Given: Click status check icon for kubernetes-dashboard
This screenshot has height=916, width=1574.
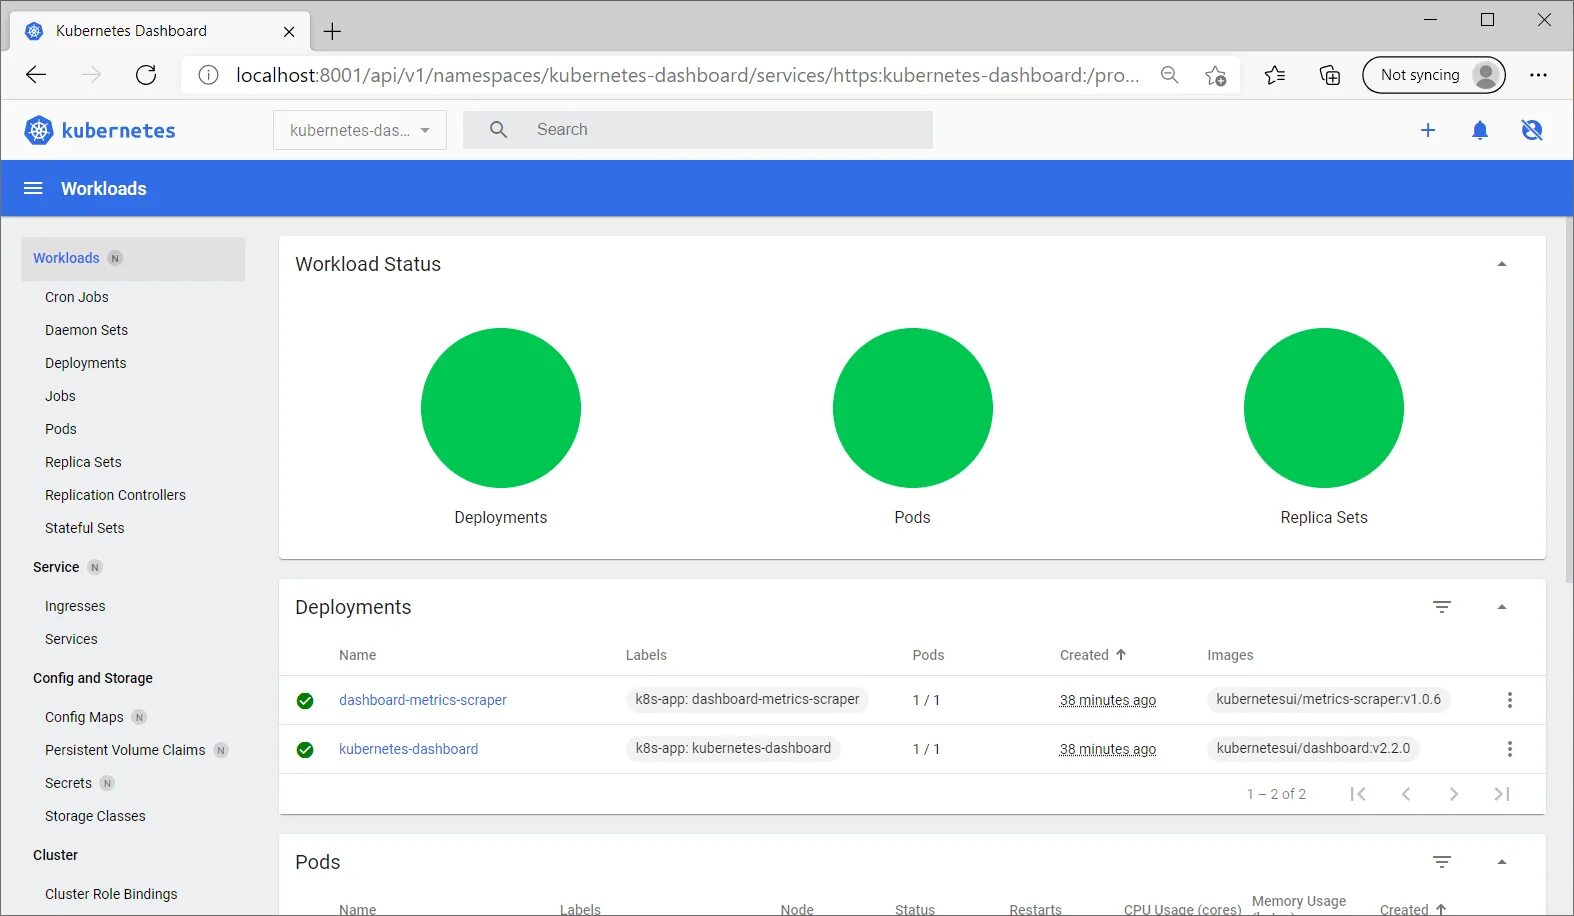Looking at the screenshot, I should point(305,750).
